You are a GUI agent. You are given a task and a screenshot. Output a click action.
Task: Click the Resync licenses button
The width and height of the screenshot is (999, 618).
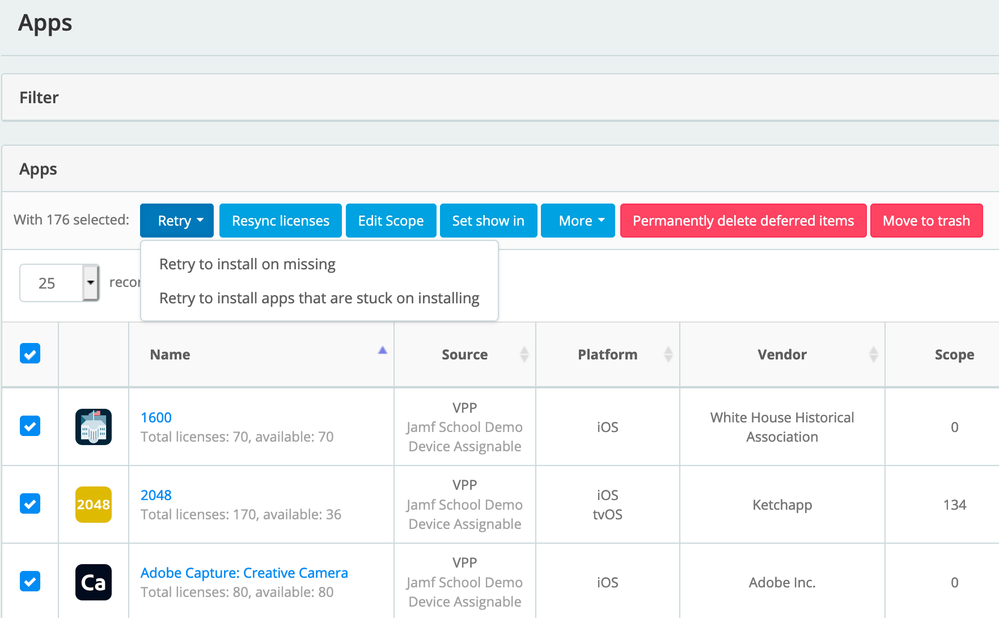tap(280, 220)
